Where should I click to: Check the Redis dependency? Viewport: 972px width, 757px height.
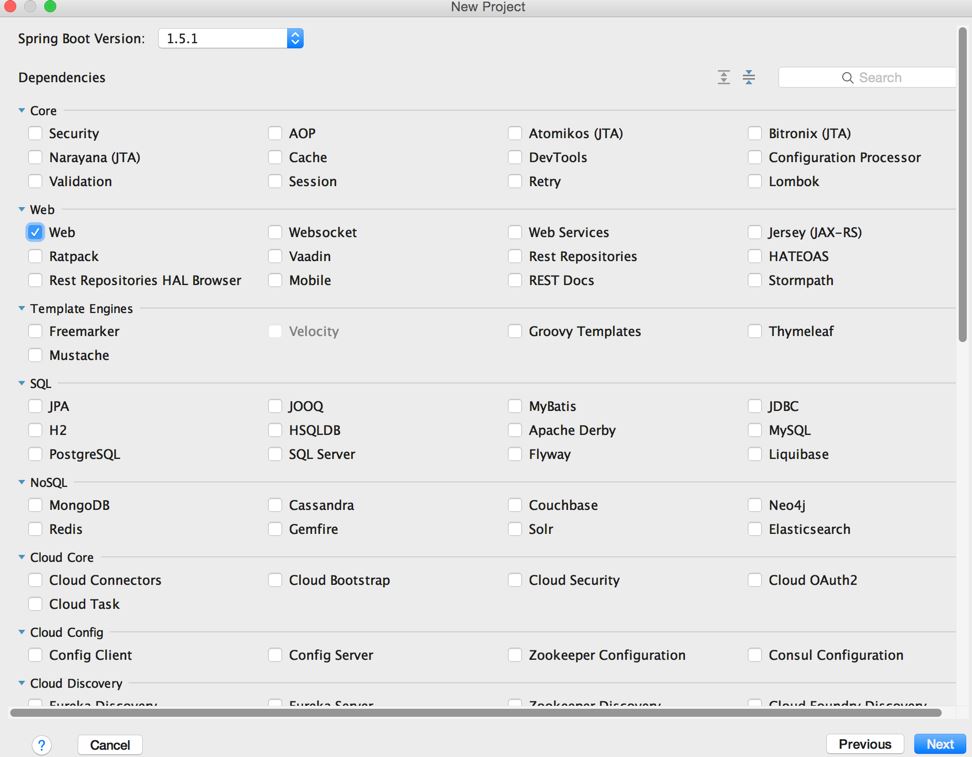(35, 529)
